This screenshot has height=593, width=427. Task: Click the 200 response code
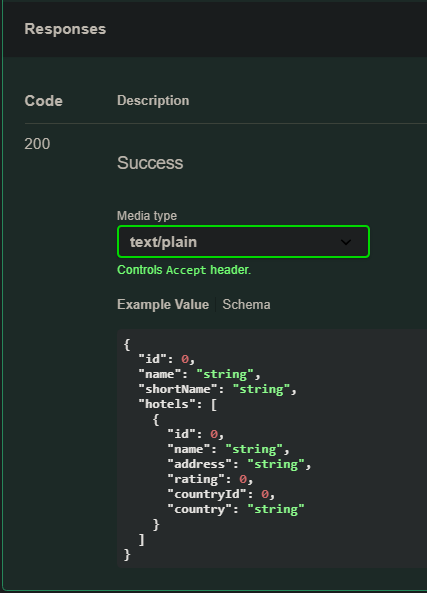[37, 144]
